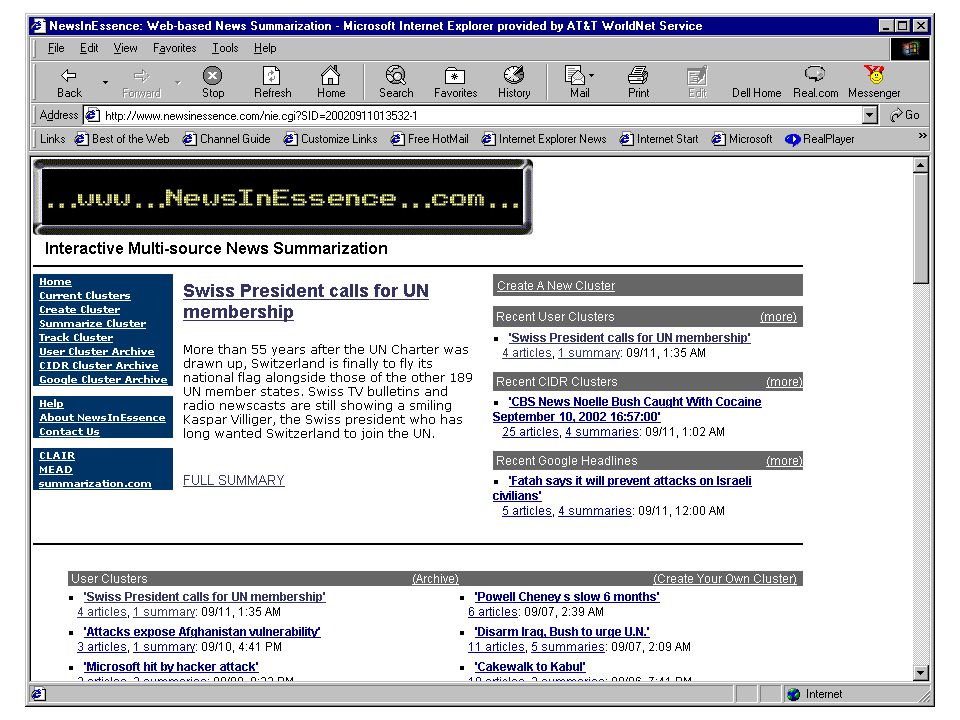
Task: Open 'About NewsInEssence' sidebar link
Action: pyautogui.click(x=102, y=418)
